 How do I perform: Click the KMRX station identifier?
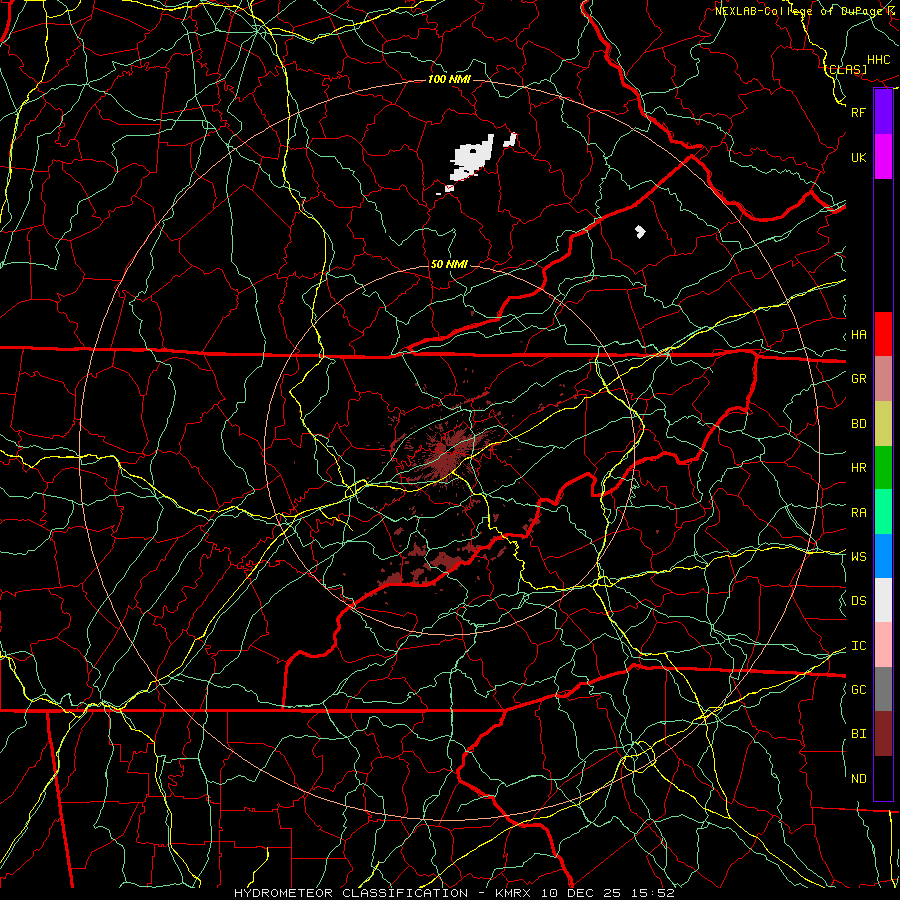coord(513,893)
